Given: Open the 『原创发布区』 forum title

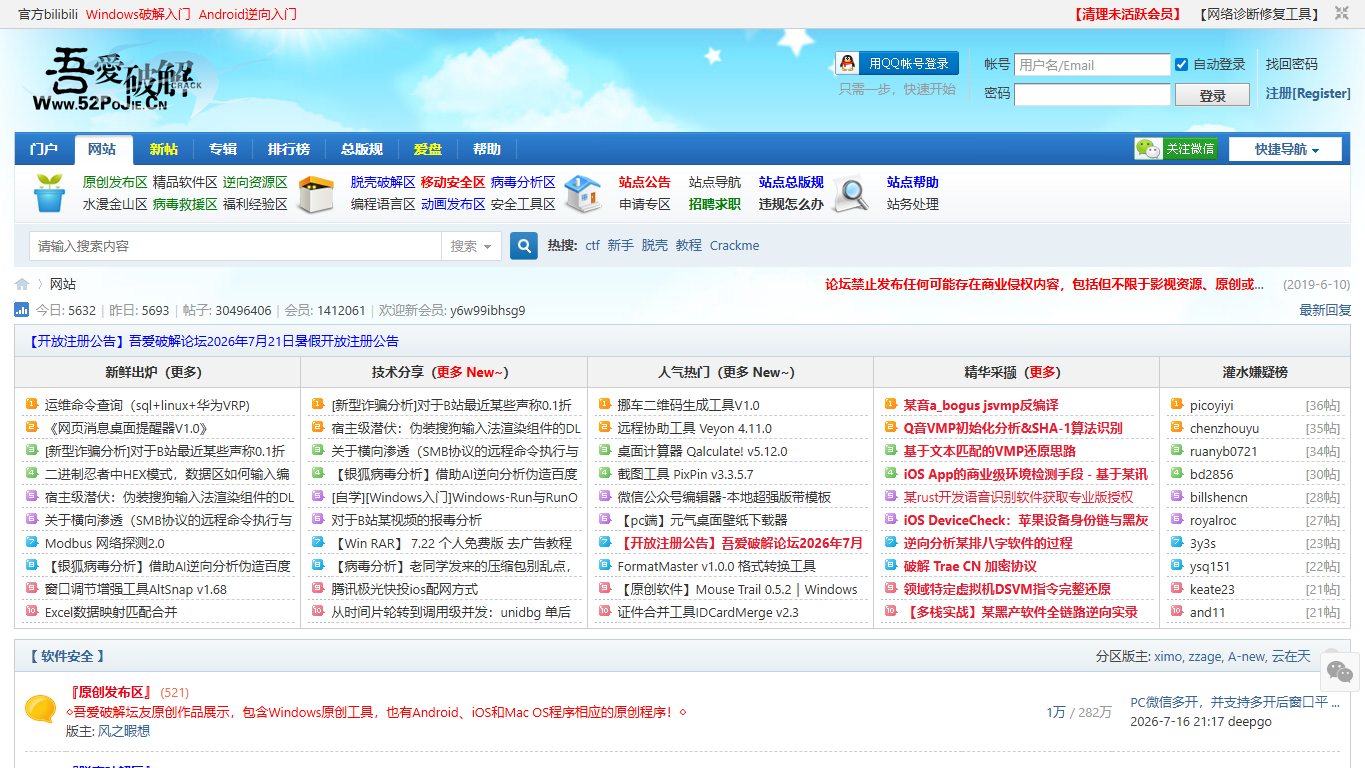Looking at the screenshot, I should pos(111,692).
